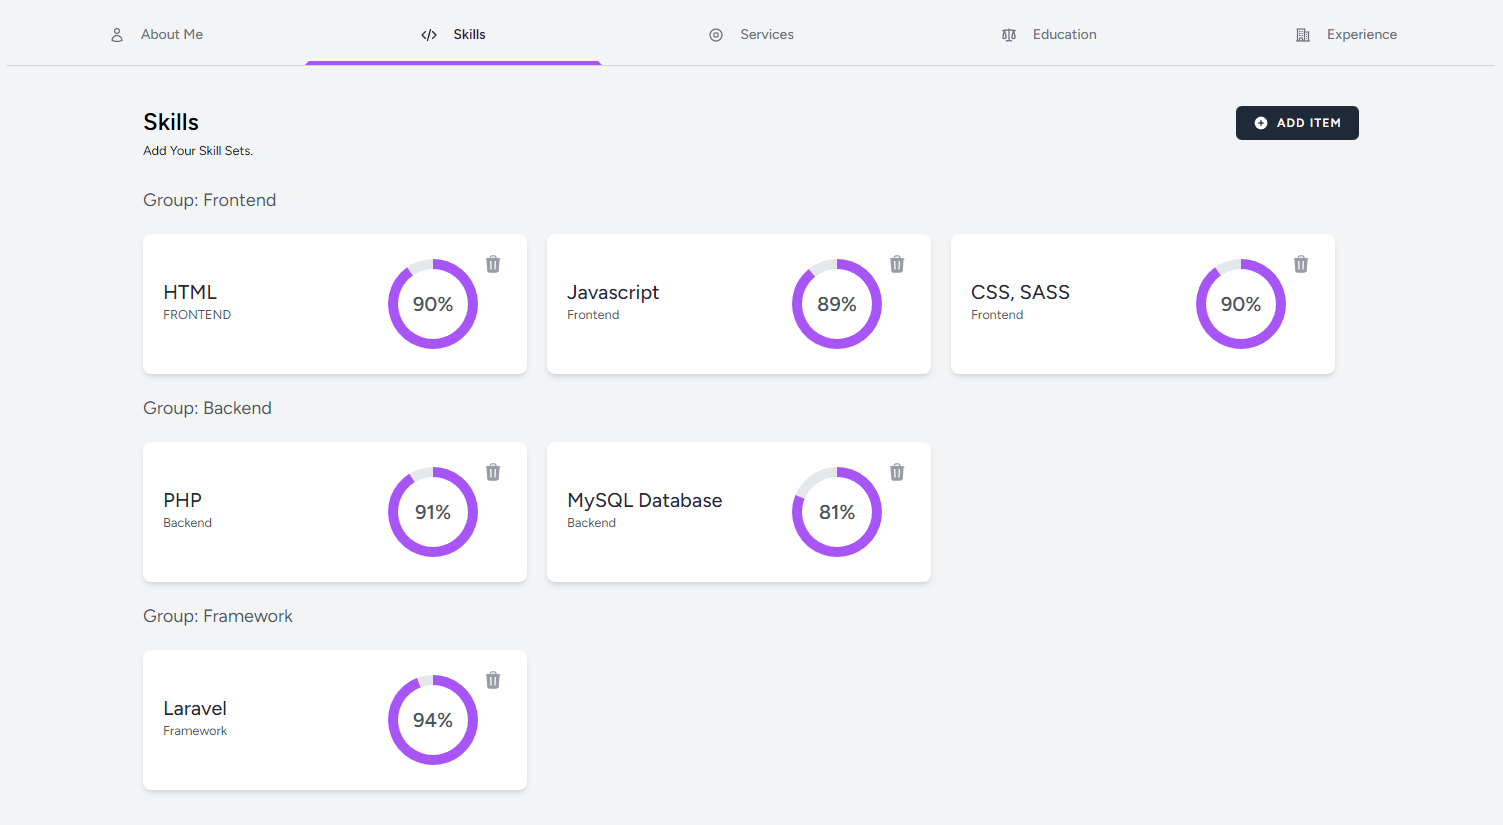Click trash icon on MySQL Database card
Image resolution: width=1503 pixels, height=825 pixels.
point(897,472)
